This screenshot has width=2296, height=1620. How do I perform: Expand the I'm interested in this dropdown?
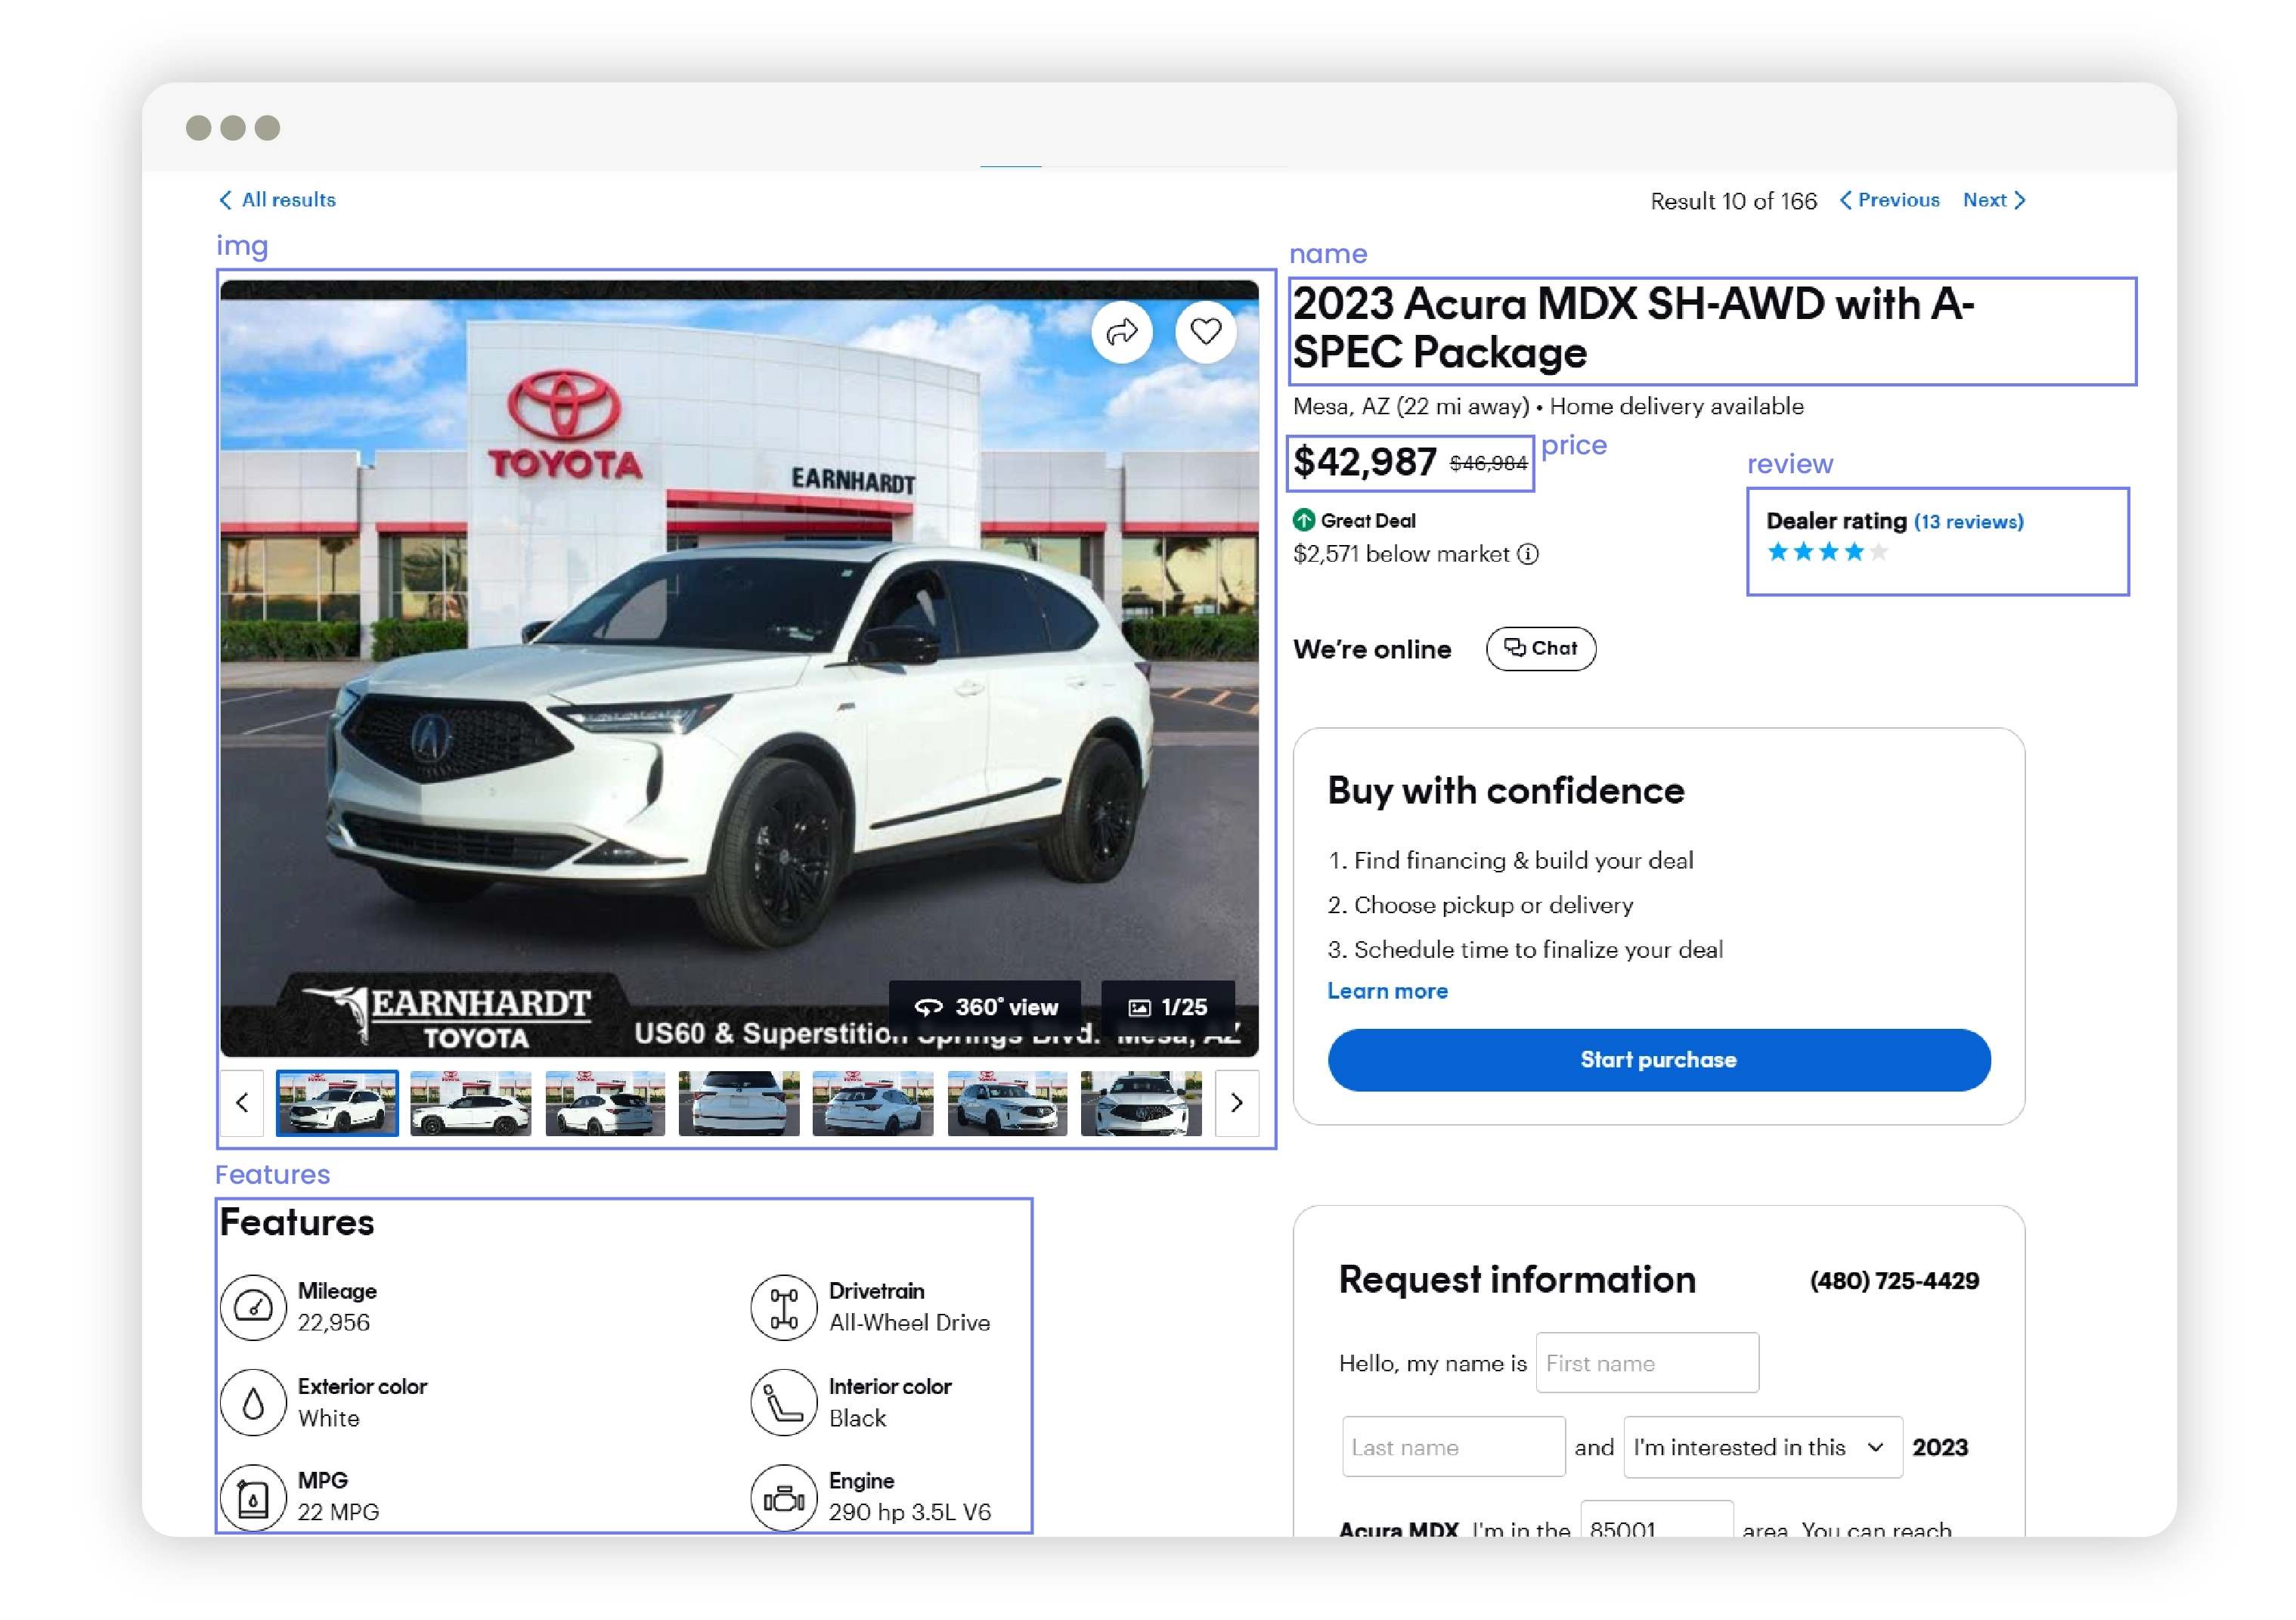[1763, 1447]
